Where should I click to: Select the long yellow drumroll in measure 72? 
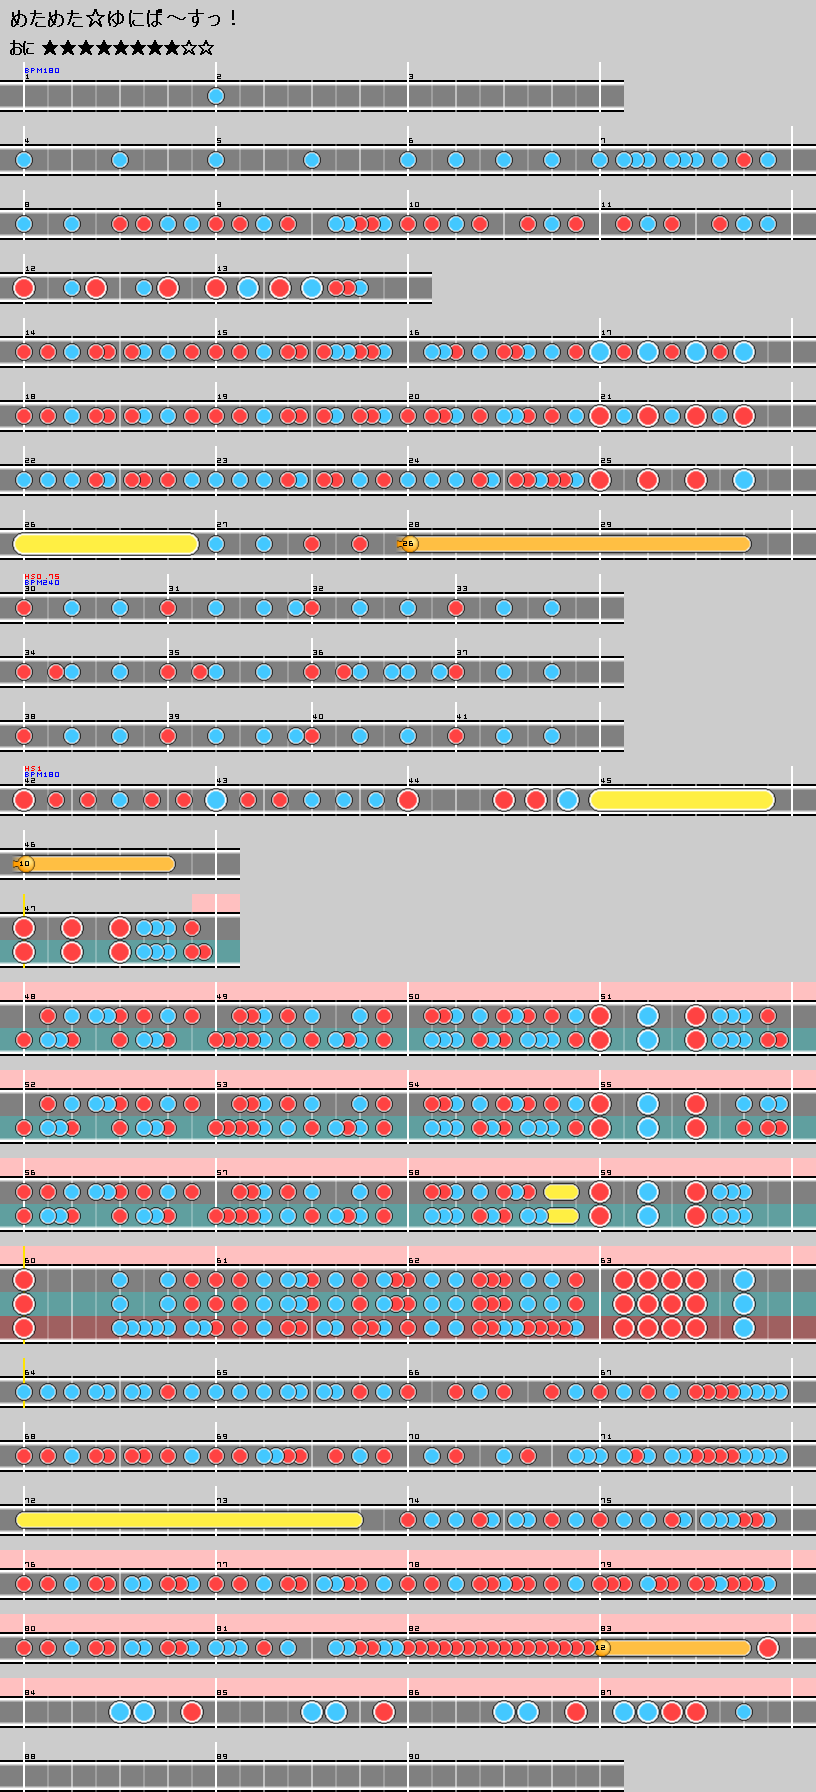click(190, 1520)
